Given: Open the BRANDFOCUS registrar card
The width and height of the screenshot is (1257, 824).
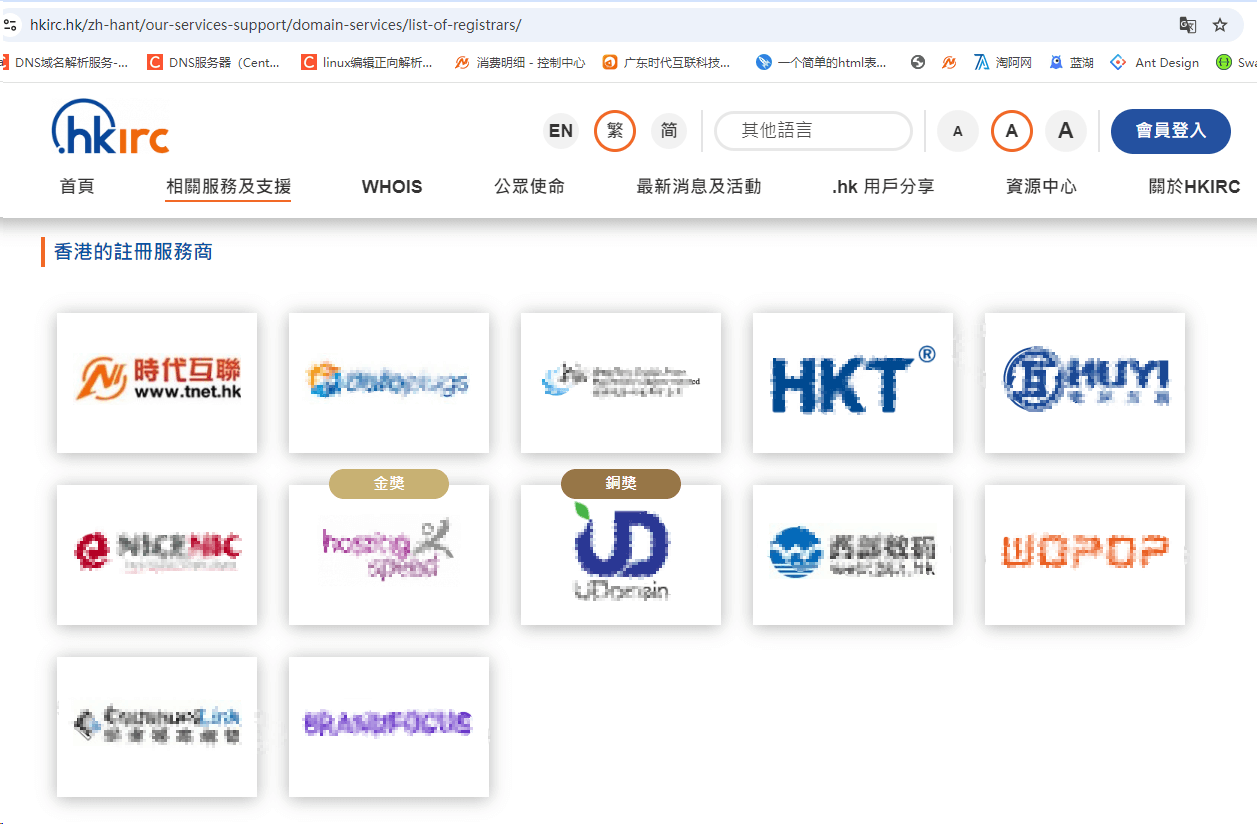Looking at the screenshot, I should click(389, 727).
